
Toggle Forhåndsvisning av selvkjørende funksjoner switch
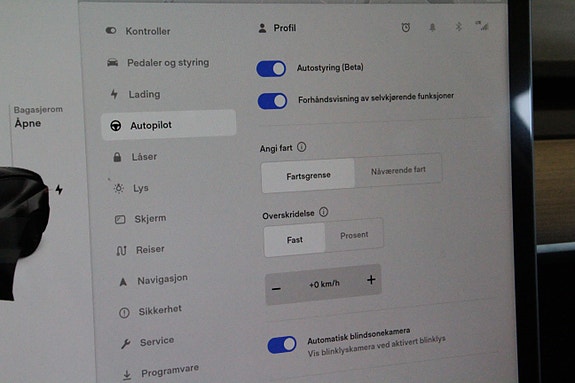click(x=272, y=101)
